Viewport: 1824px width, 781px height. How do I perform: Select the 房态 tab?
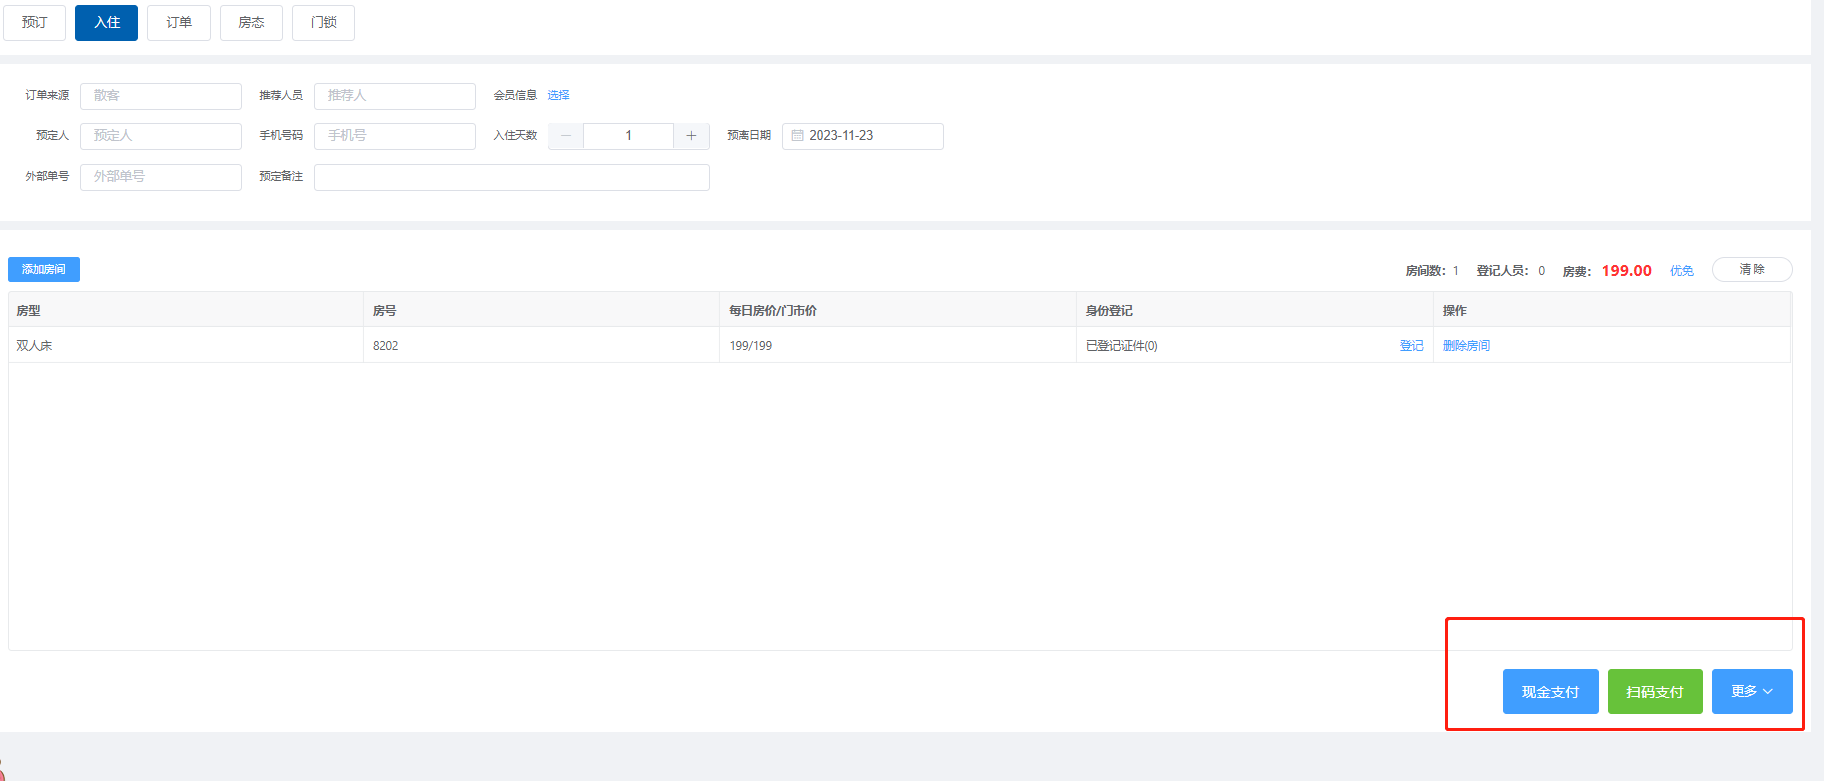pos(251,22)
